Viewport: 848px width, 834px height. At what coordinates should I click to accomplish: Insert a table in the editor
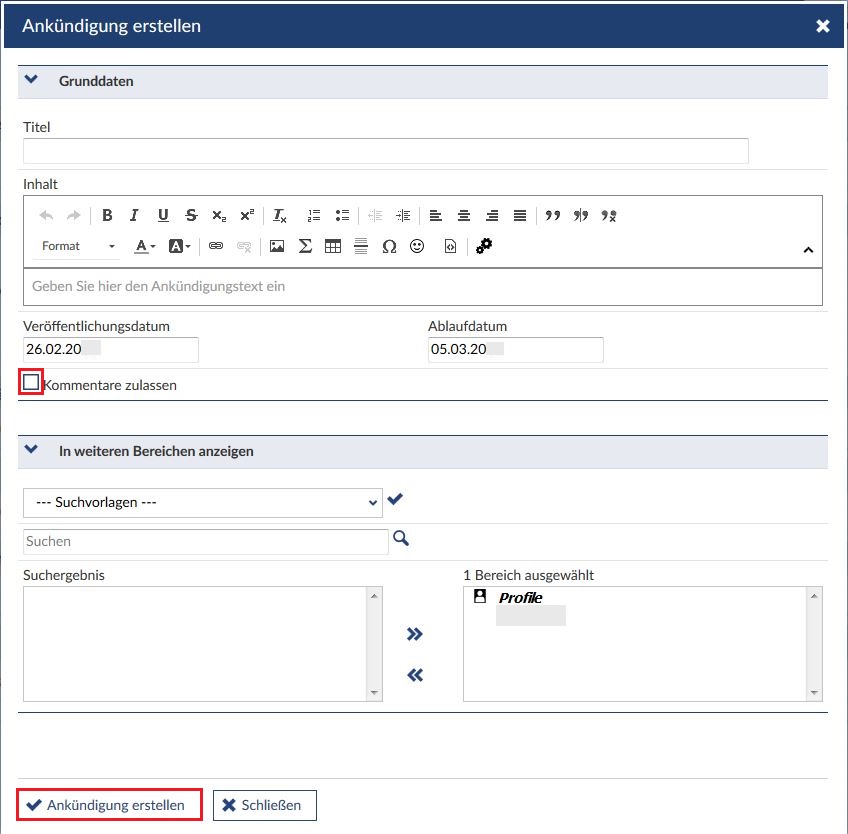pyautogui.click(x=333, y=246)
